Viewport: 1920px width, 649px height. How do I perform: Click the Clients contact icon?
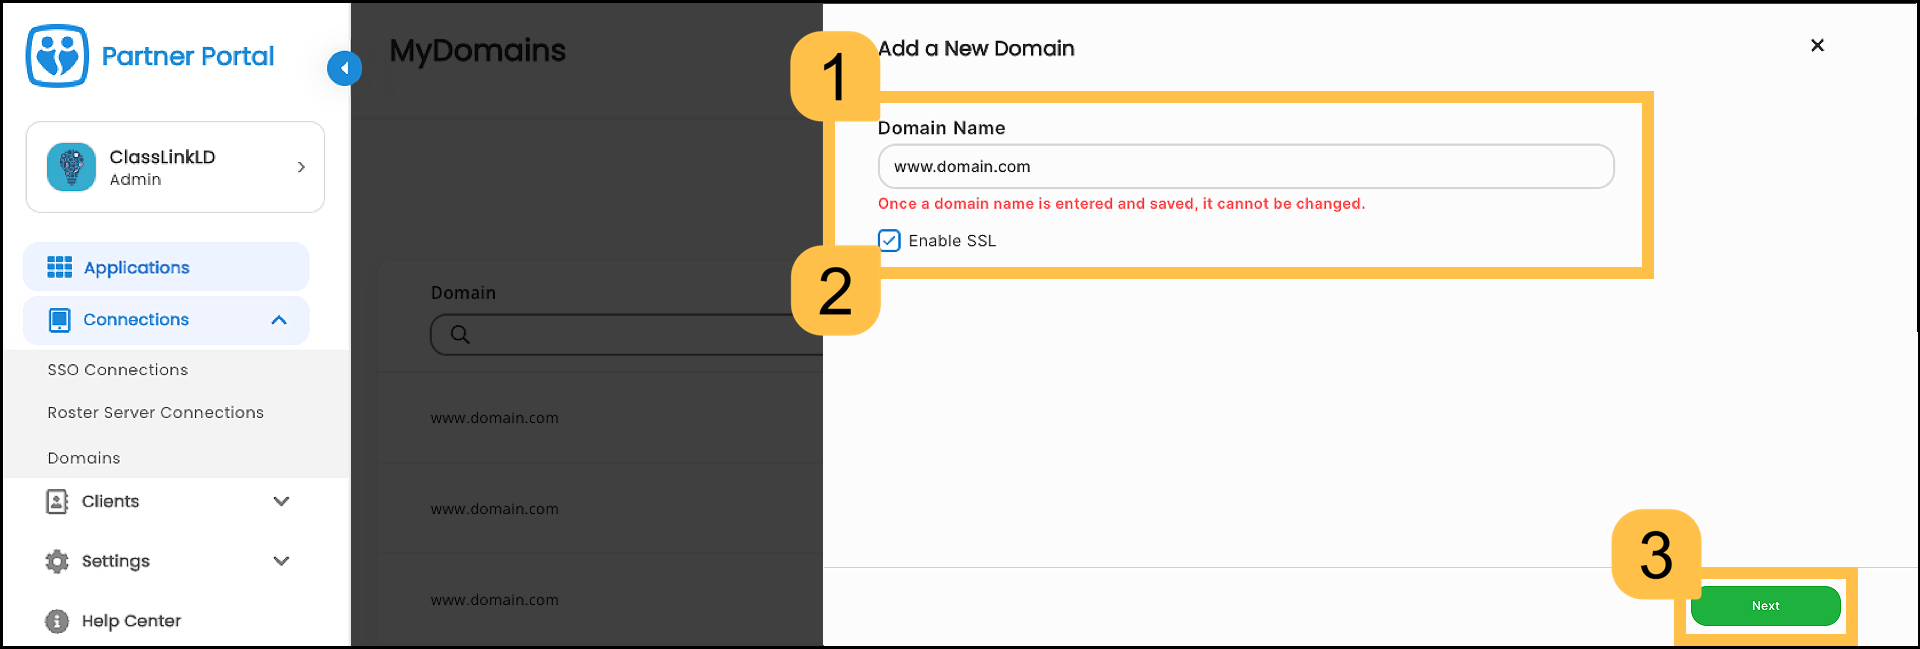coord(57,501)
